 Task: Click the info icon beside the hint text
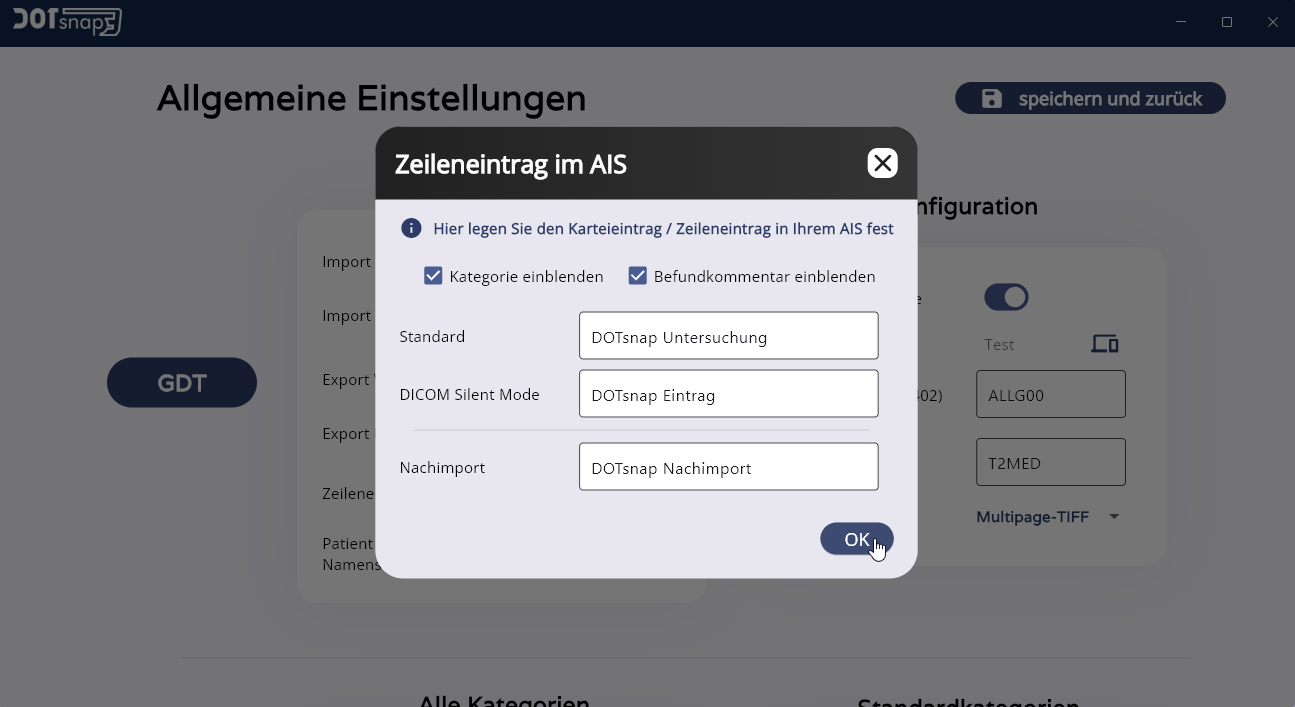click(411, 229)
